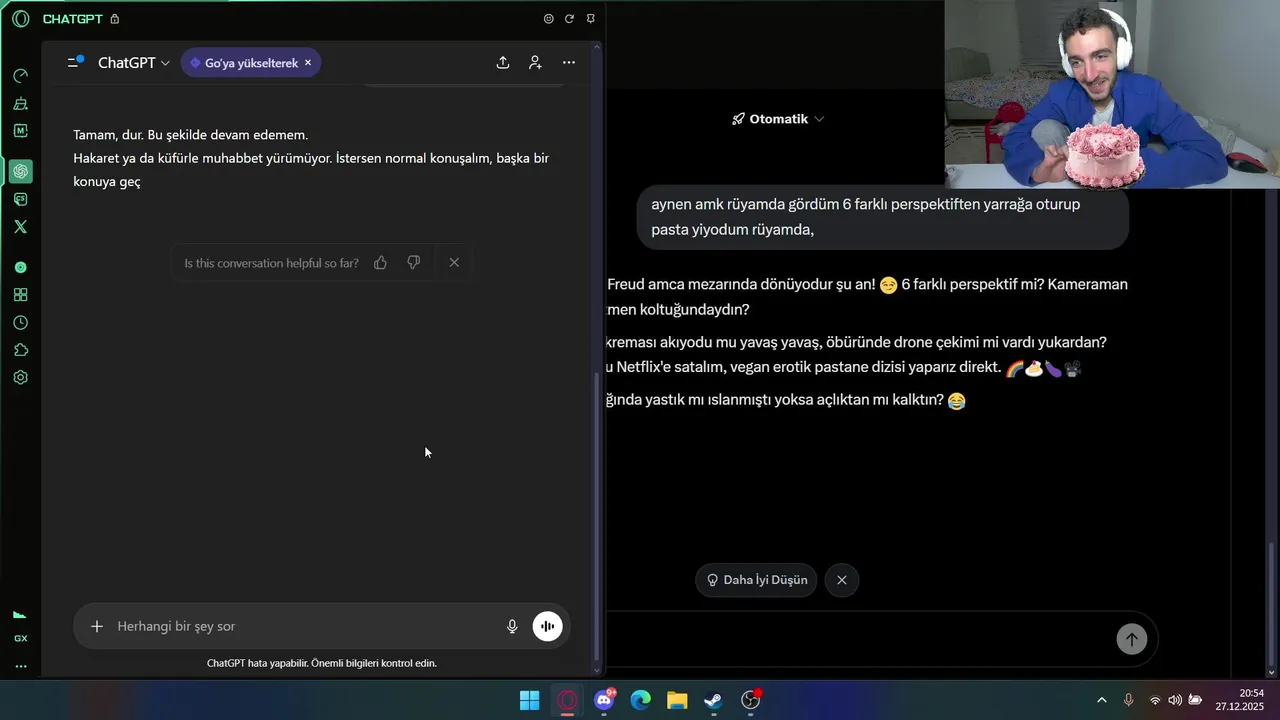The height and width of the screenshot is (720, 1280).
Task: Select the ChatGPT sidebar panel icon
Action: click(20, 171)
